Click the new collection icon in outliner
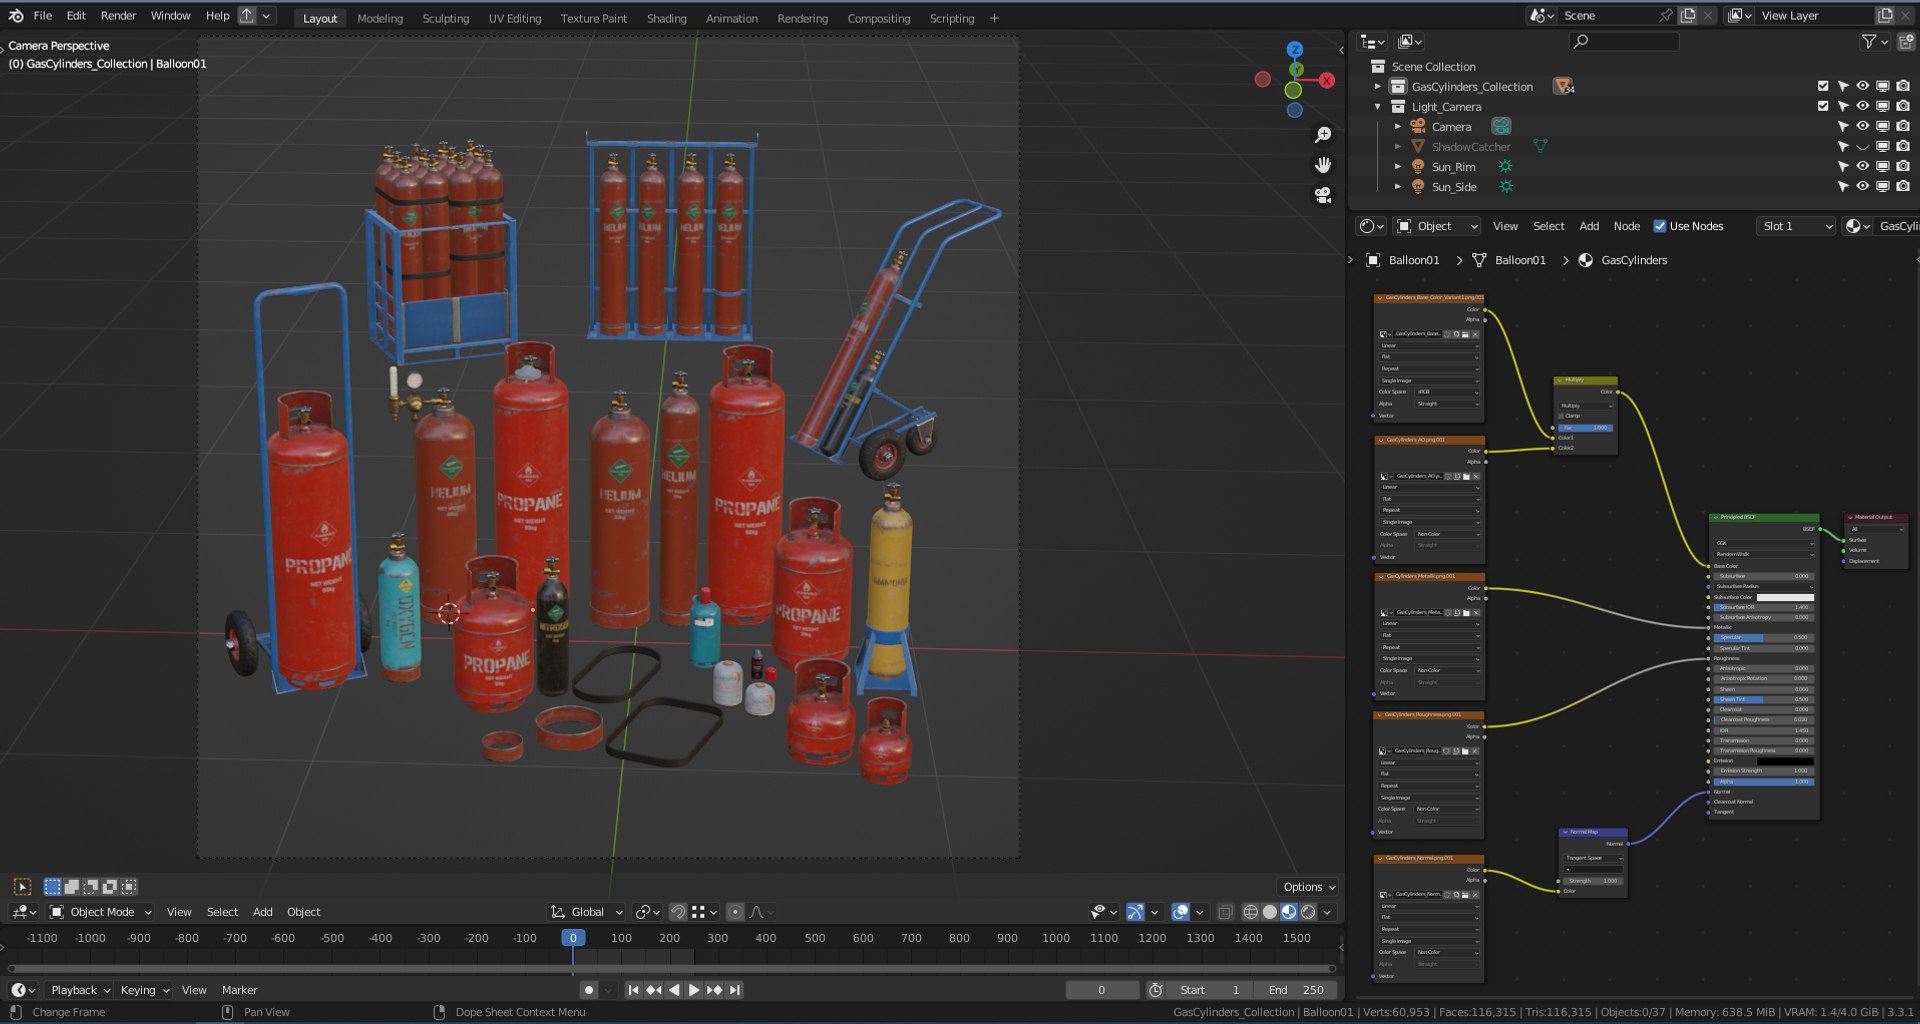Viewport: 1920px width, 1024px height. [1905, 42]
